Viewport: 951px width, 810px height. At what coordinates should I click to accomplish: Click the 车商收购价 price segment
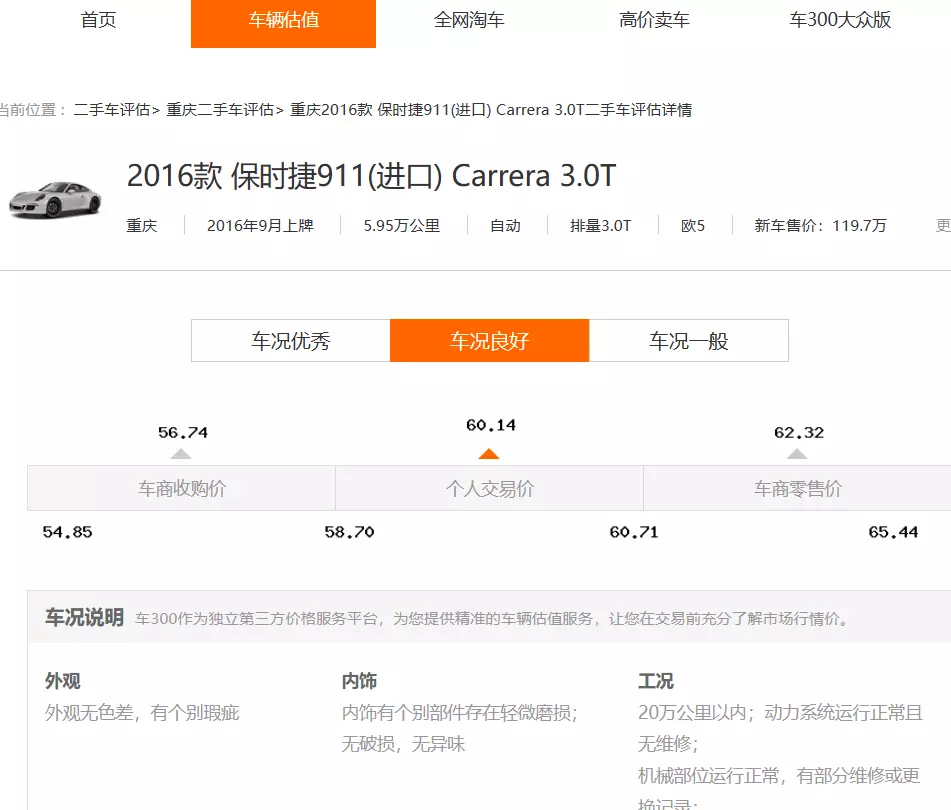pyautogui.click(x=181, y=488)
